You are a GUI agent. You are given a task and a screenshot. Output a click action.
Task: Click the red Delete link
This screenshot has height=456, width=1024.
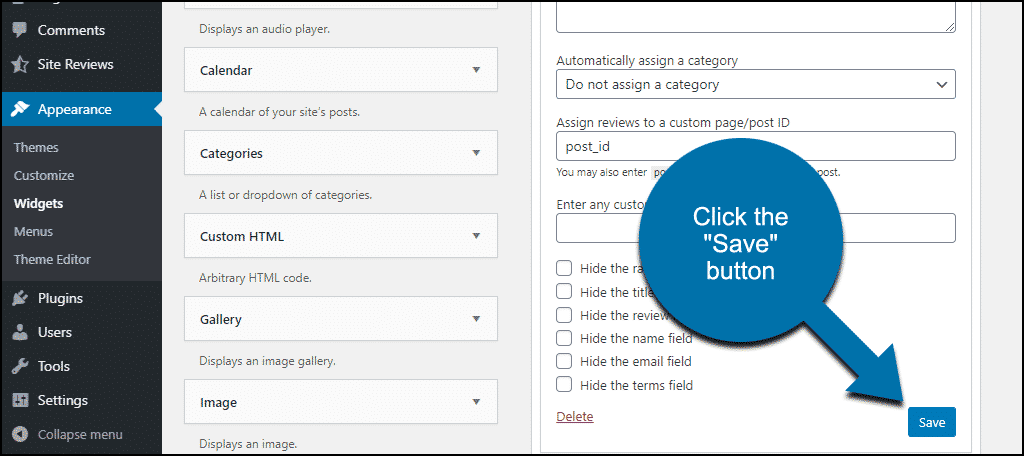coord(575,416)
